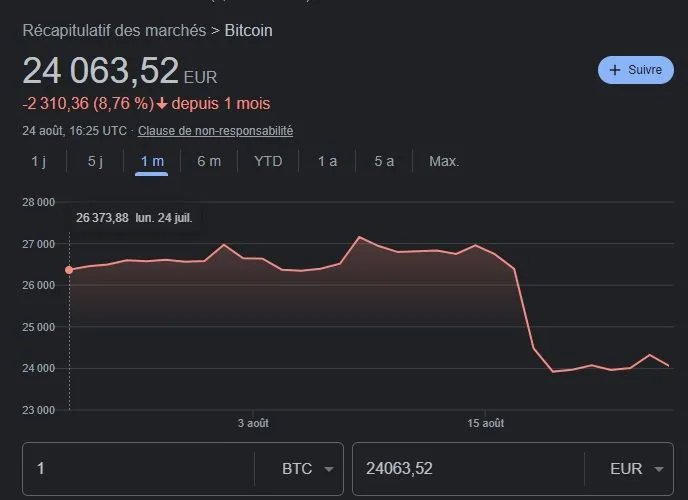The image size is (688, 500).
Task: Open Récapitulatif des marchés breadcrumb link
Action: coord(114,31)
